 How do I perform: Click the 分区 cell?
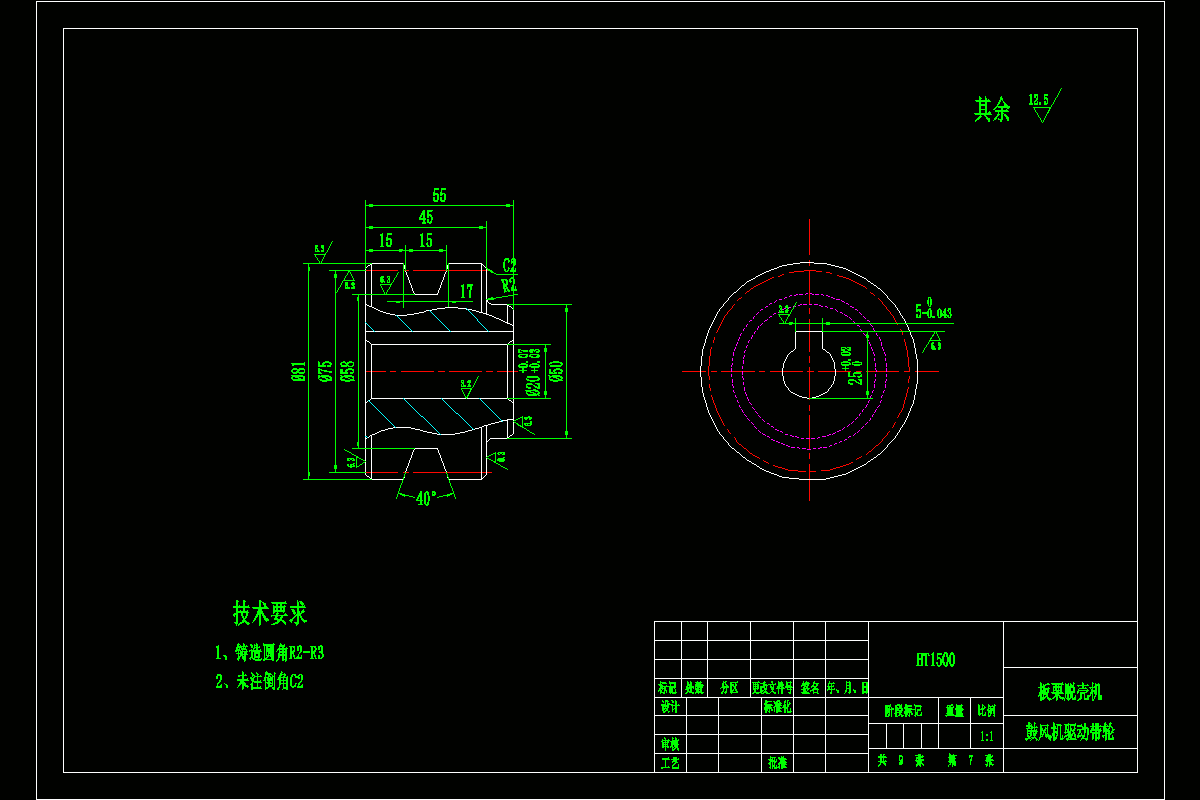click(x=728, y=688)
